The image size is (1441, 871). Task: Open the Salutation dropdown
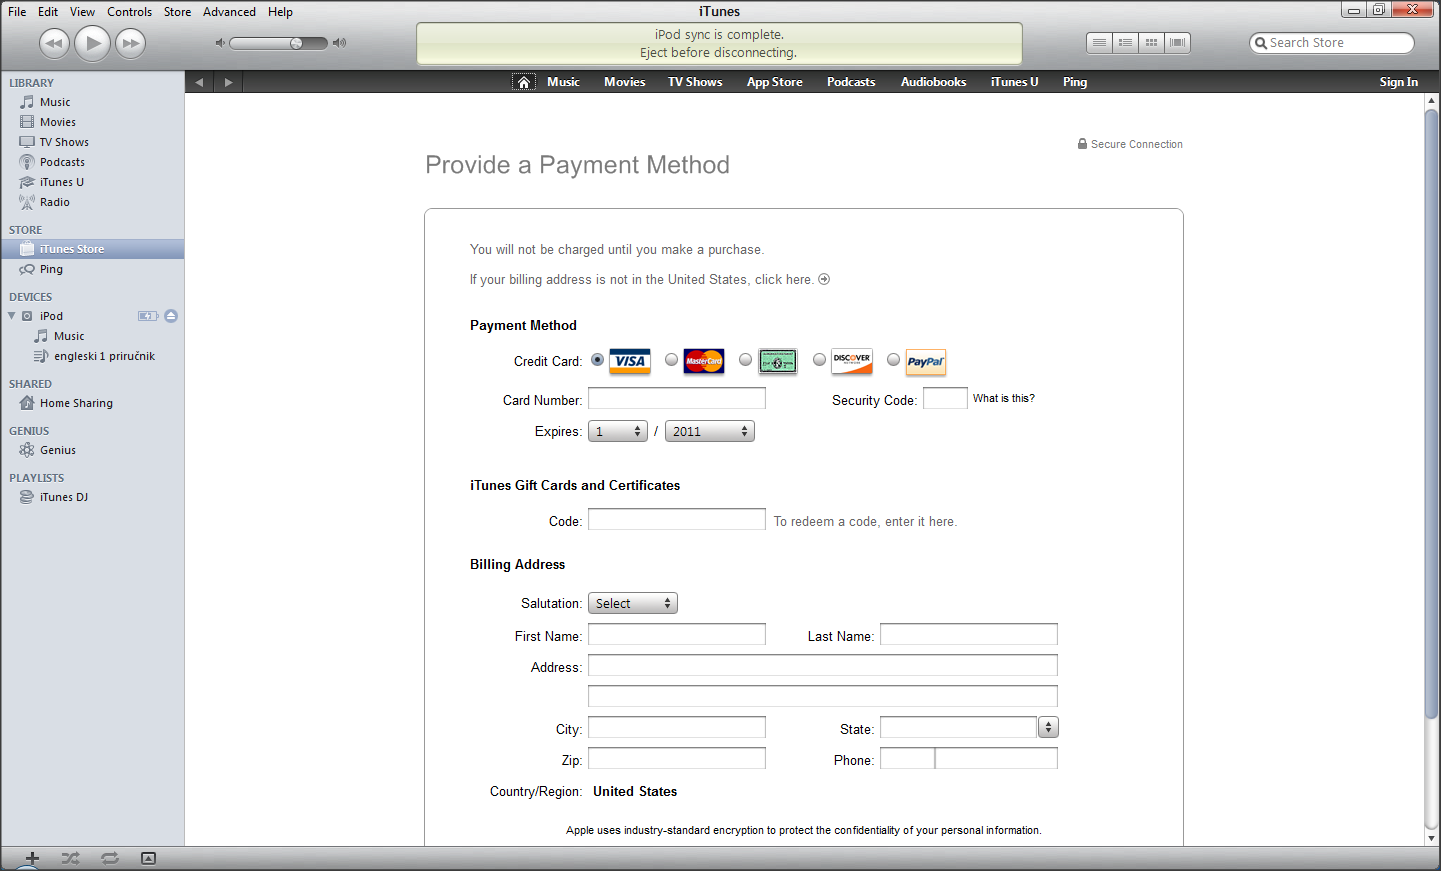(633, 603)
